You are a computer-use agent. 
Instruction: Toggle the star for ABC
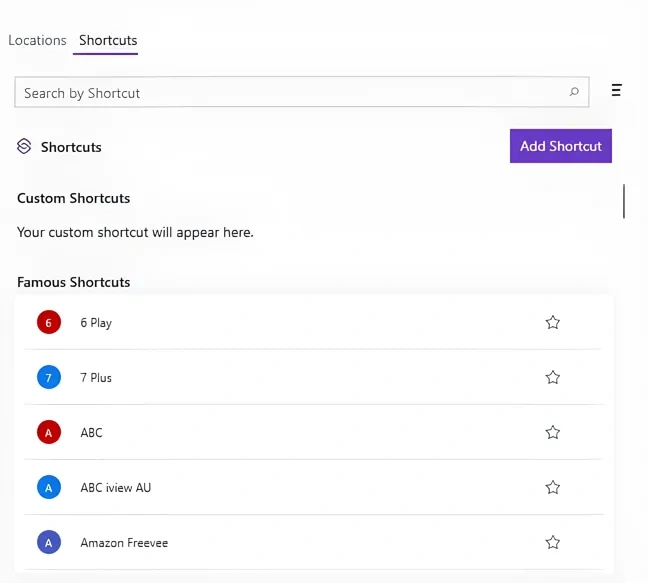coord(553,432)
